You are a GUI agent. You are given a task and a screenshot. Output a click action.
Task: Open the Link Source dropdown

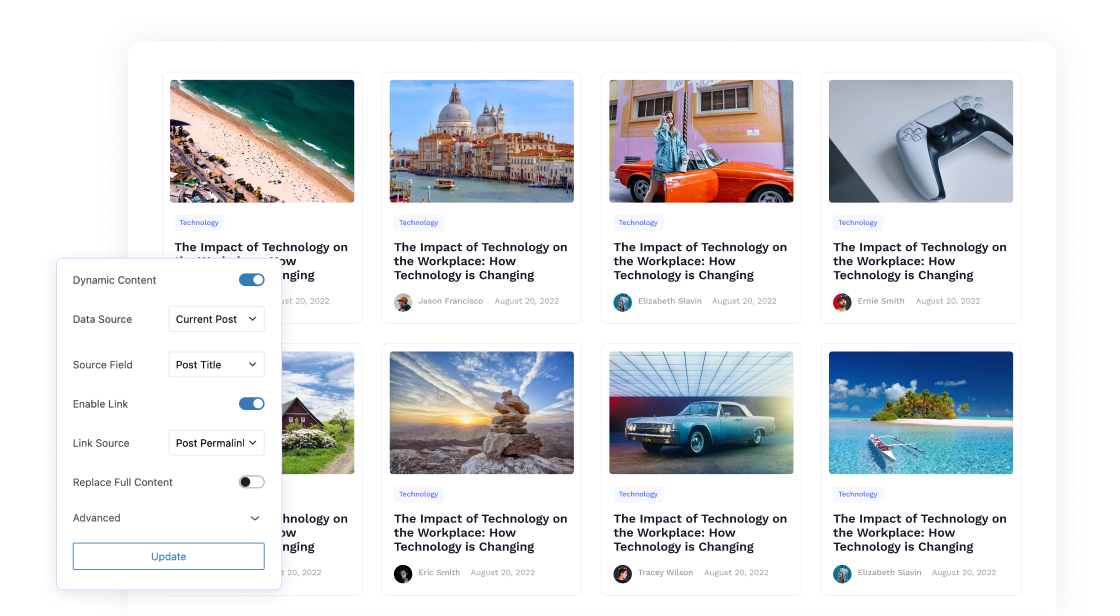pyautogui.click(x=216, y=443)
